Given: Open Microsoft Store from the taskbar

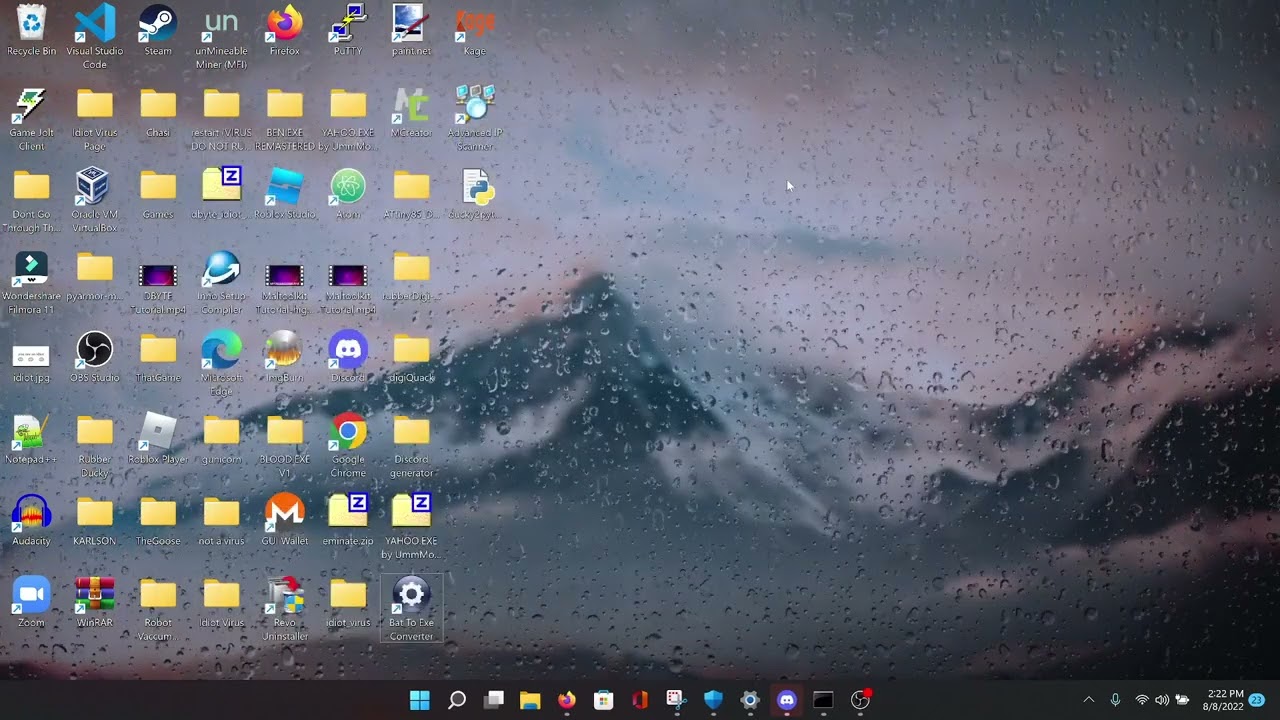Looking at the screenshot, I should click(x=603, y=700).
